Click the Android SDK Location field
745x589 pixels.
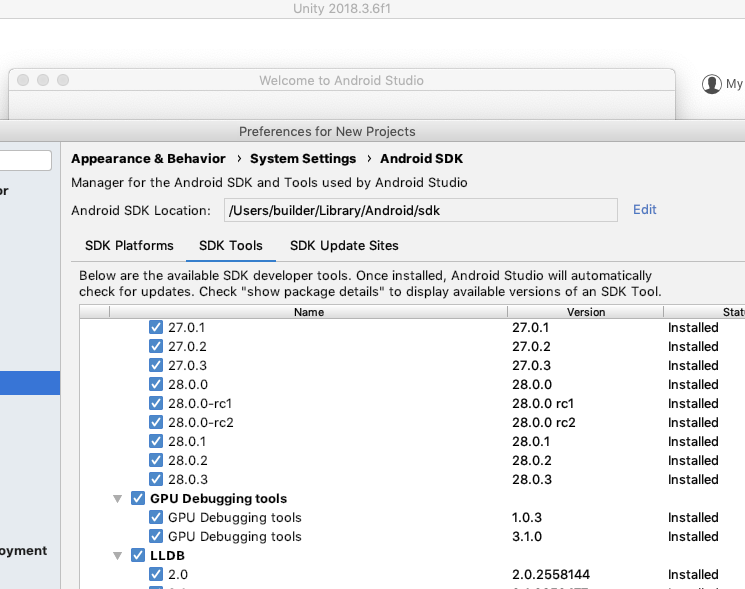(x=420, y=210)
